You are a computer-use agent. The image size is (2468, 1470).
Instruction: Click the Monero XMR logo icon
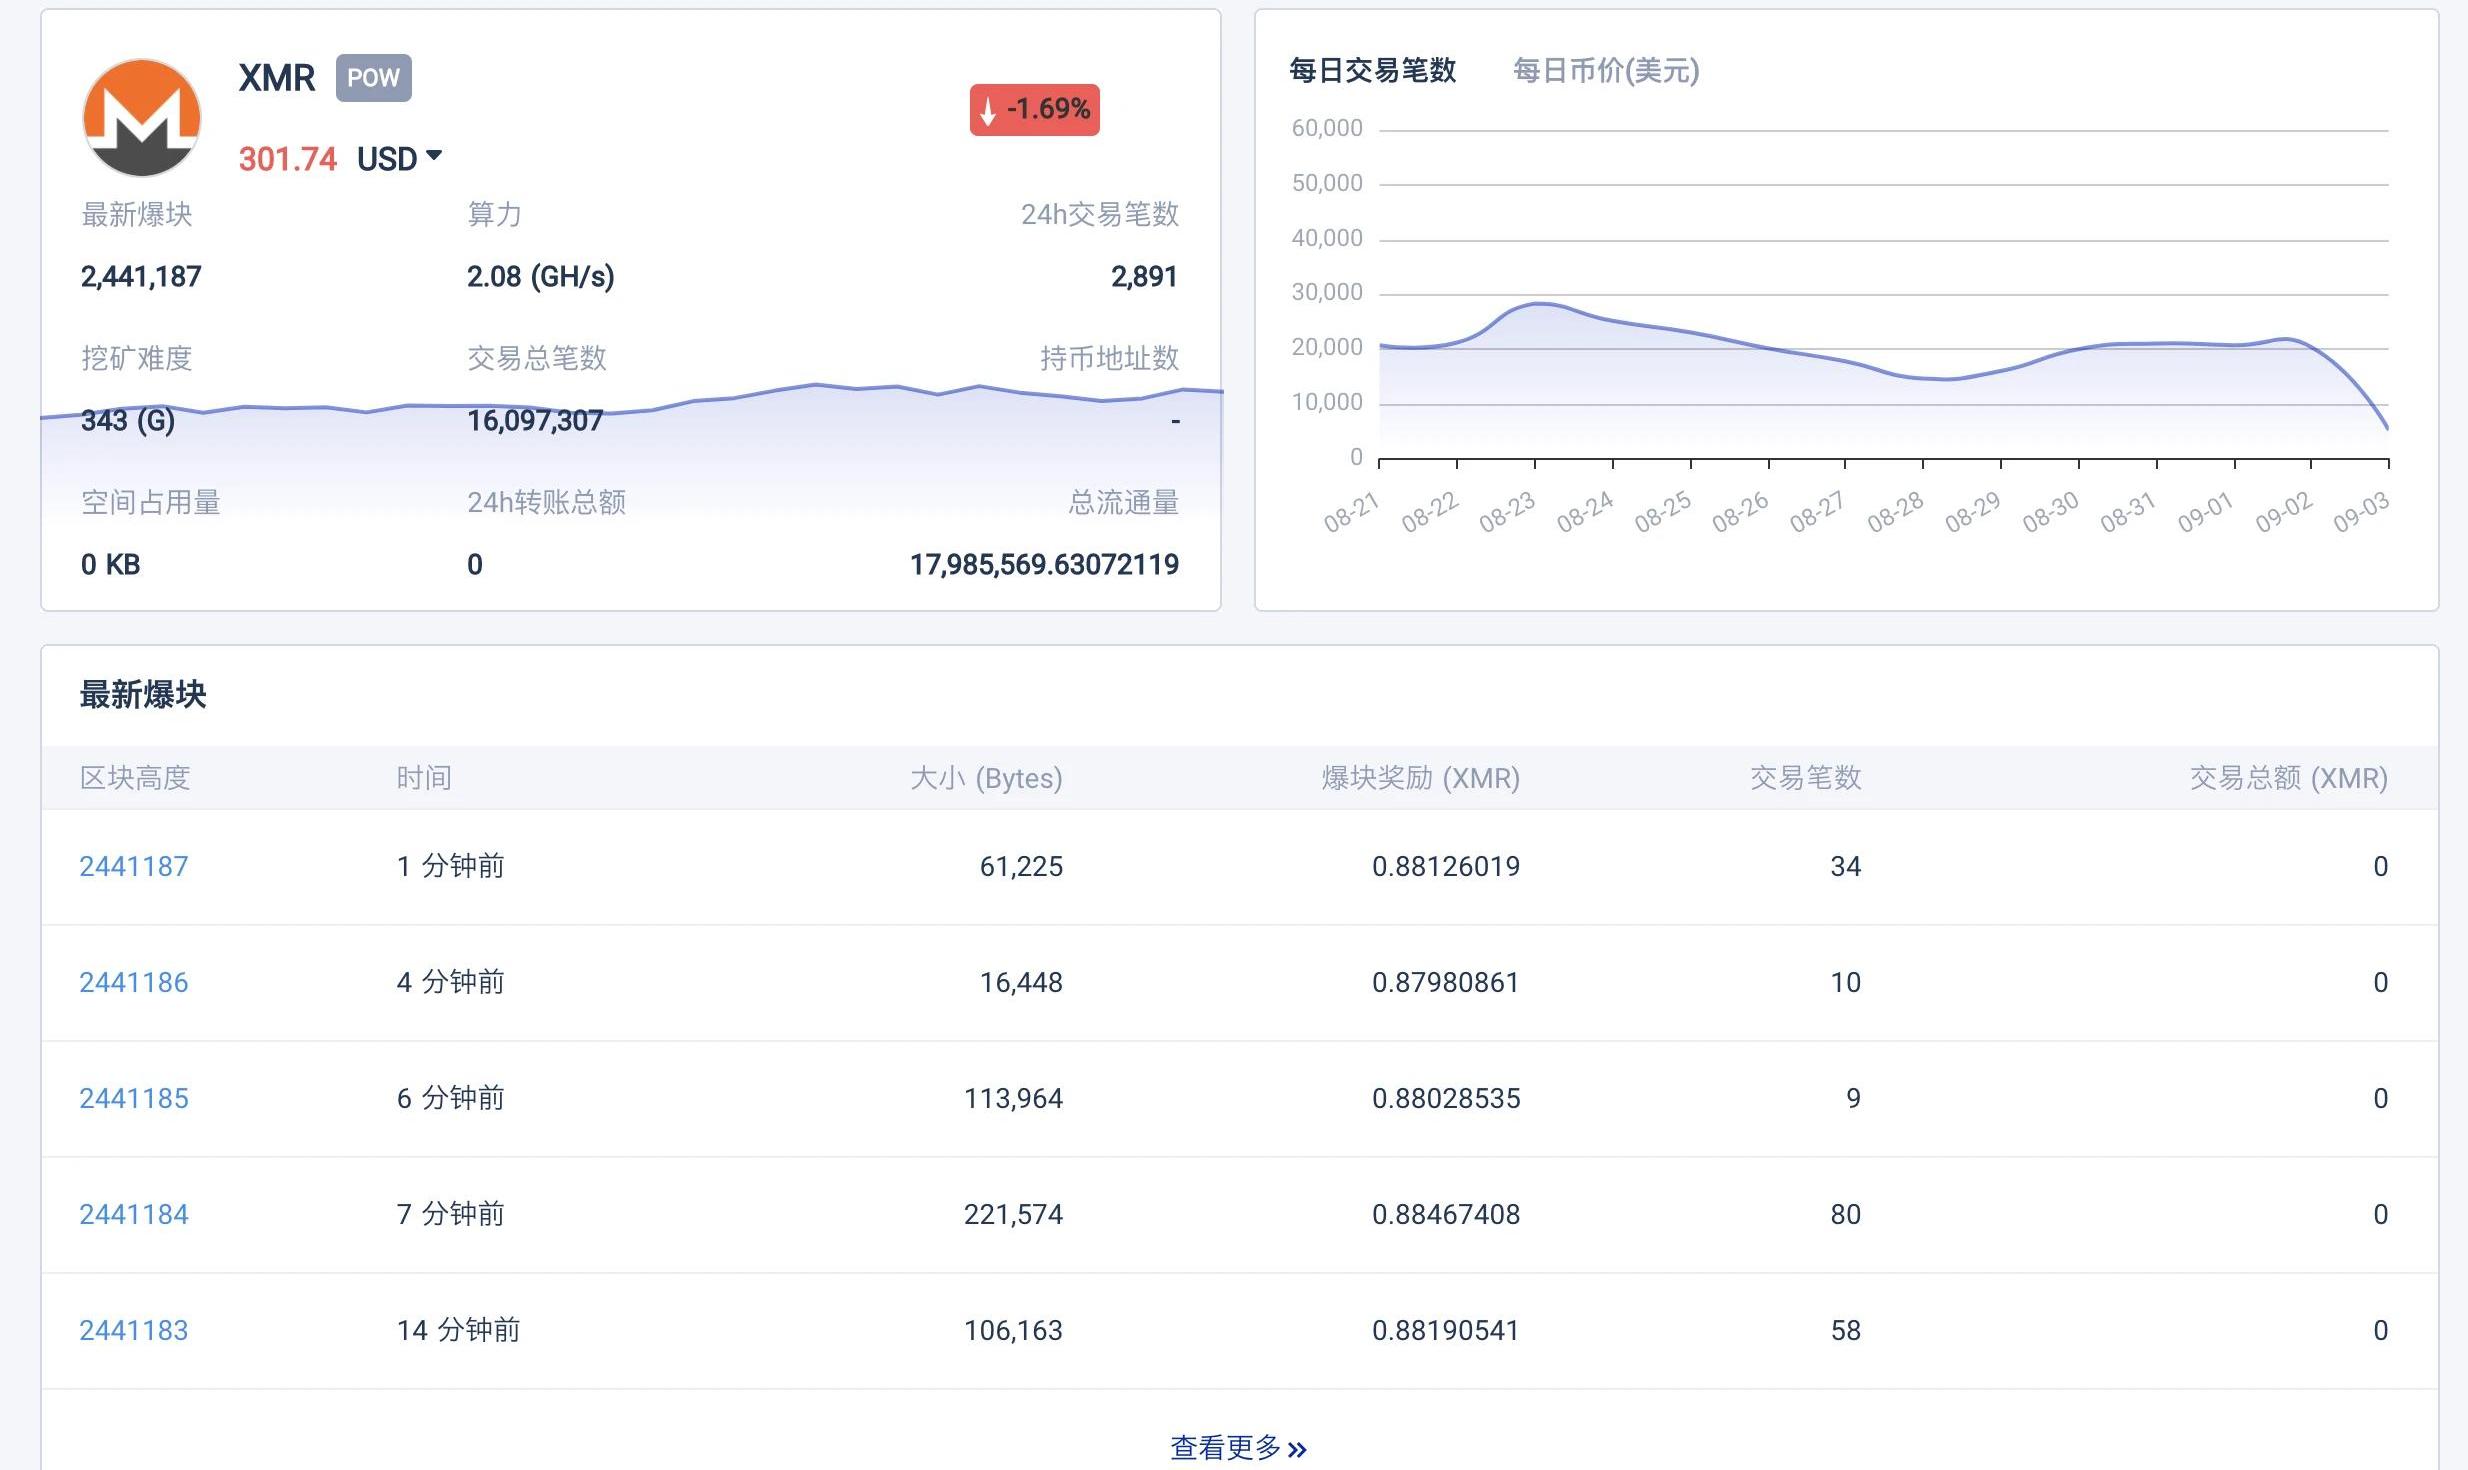pos(142,118)
